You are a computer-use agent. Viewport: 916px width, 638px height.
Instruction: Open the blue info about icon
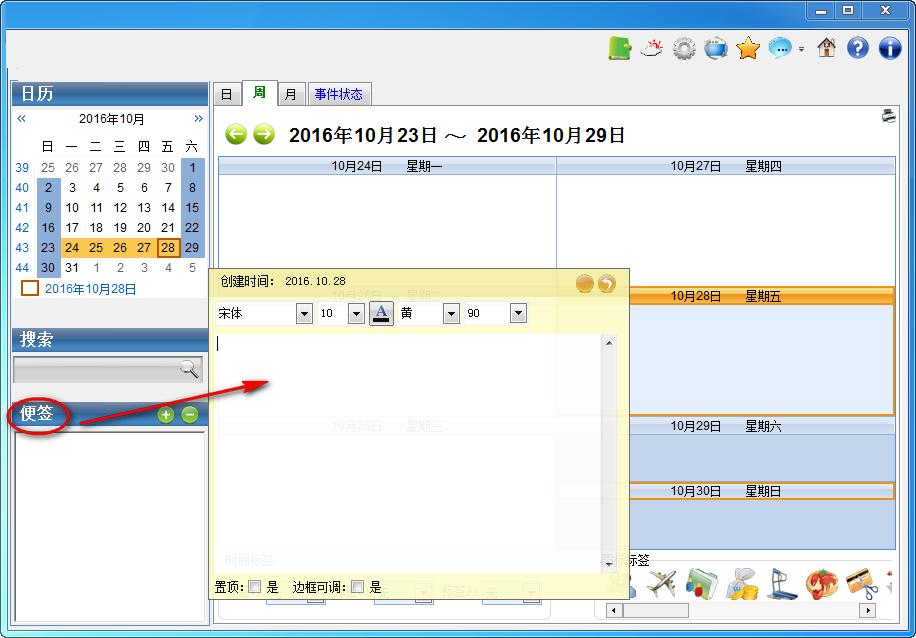pyautogui.click(x=890, y=48)
